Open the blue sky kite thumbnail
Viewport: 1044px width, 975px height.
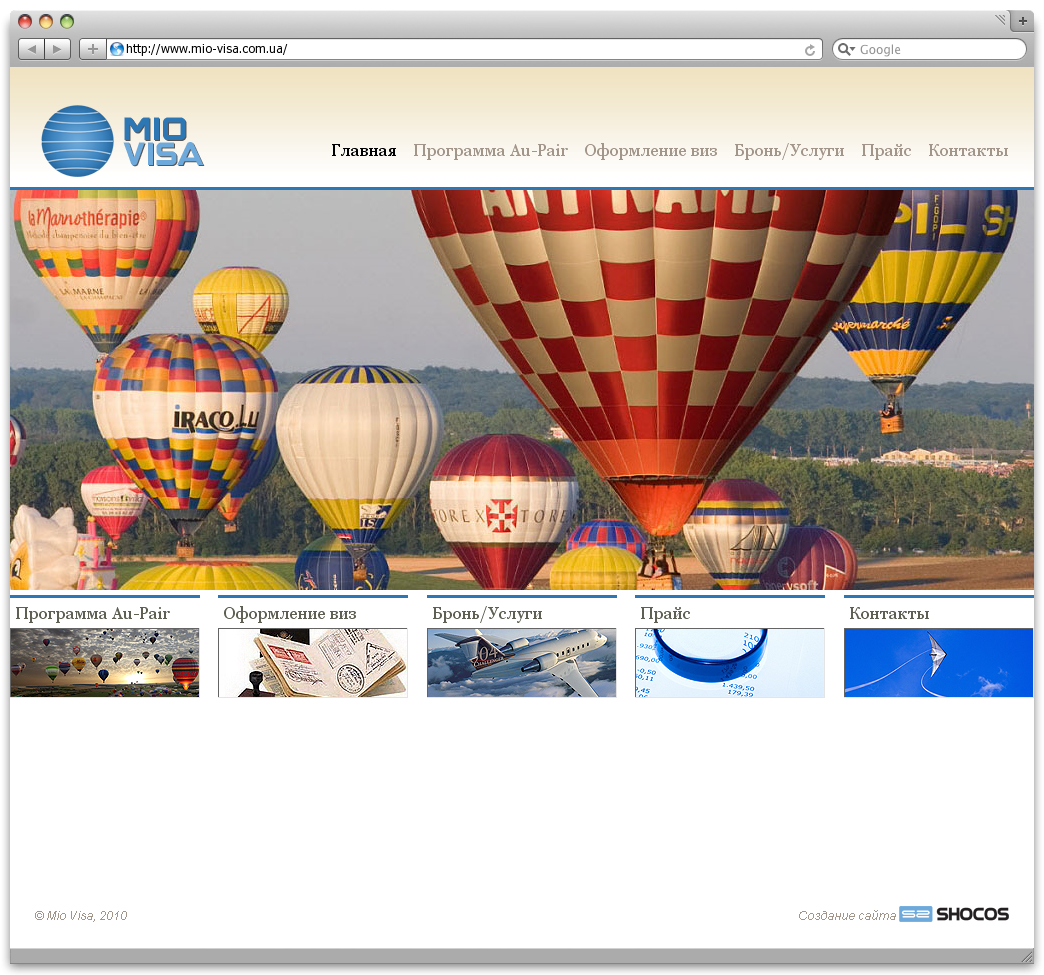(x=938, y=663)
